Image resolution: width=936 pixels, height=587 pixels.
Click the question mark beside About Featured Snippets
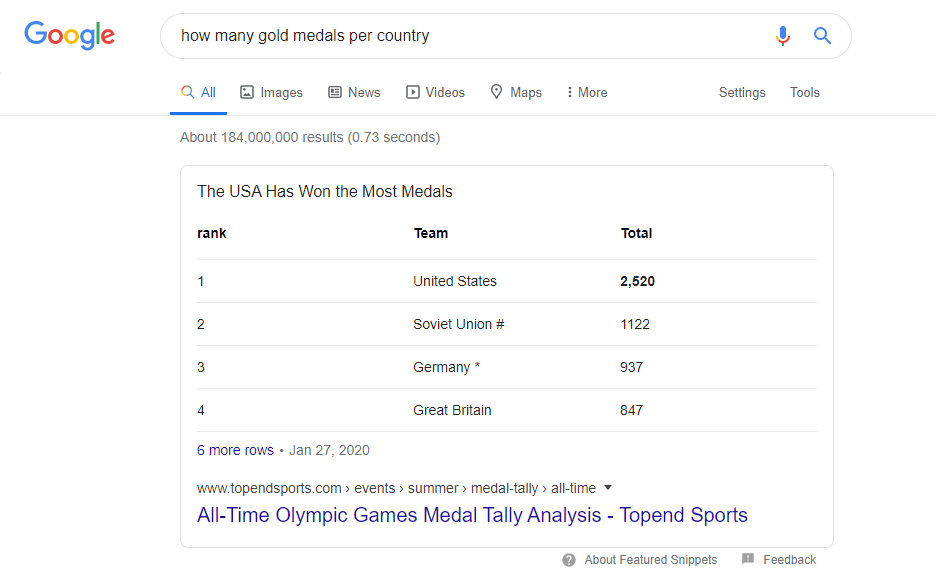569,560
